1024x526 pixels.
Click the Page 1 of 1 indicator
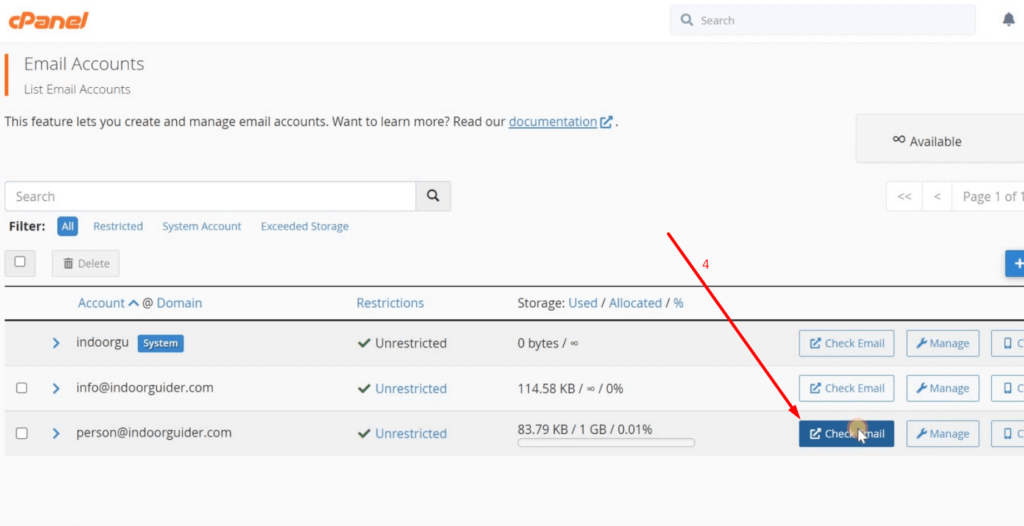coord(988,197)
